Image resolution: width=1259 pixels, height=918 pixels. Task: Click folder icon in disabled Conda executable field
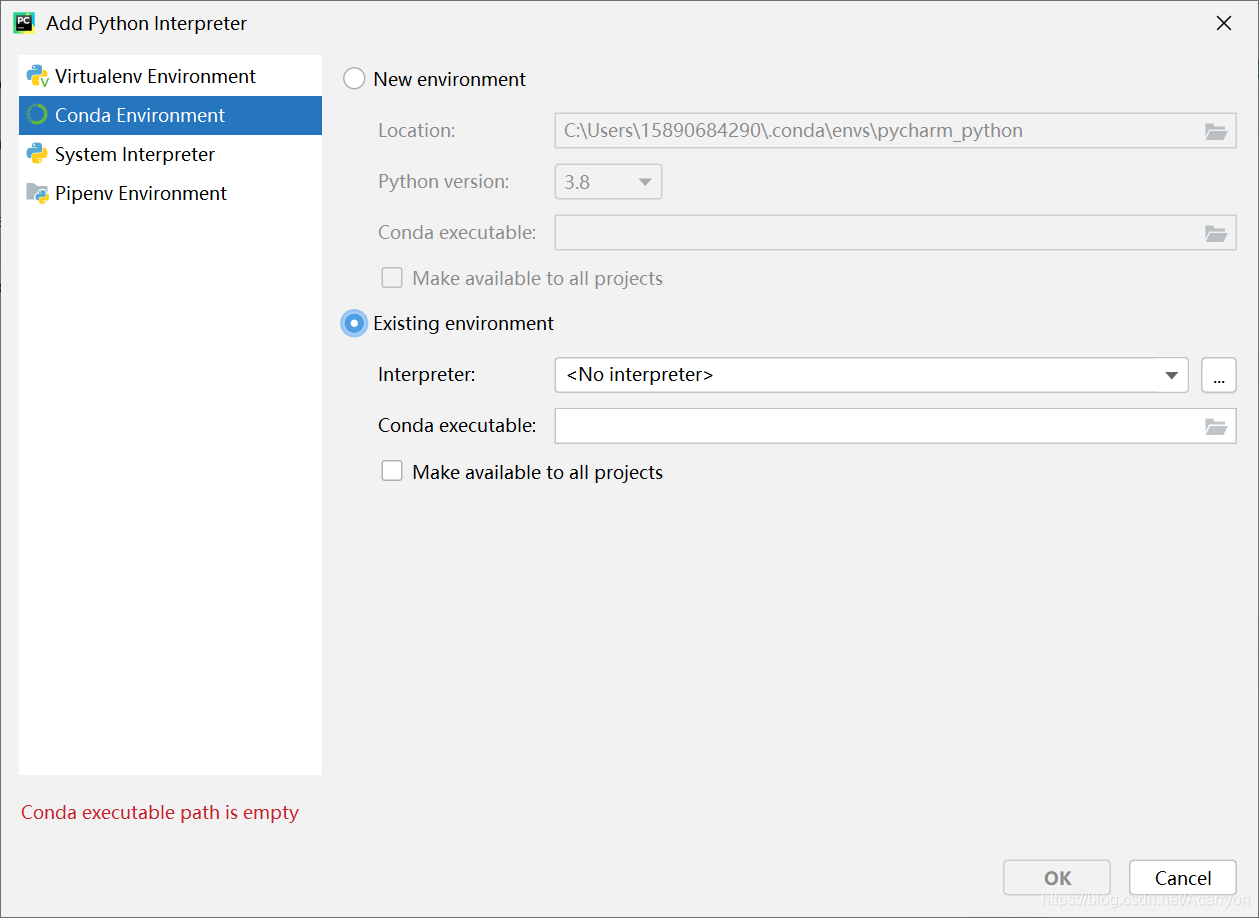[x=1215, y=233]
